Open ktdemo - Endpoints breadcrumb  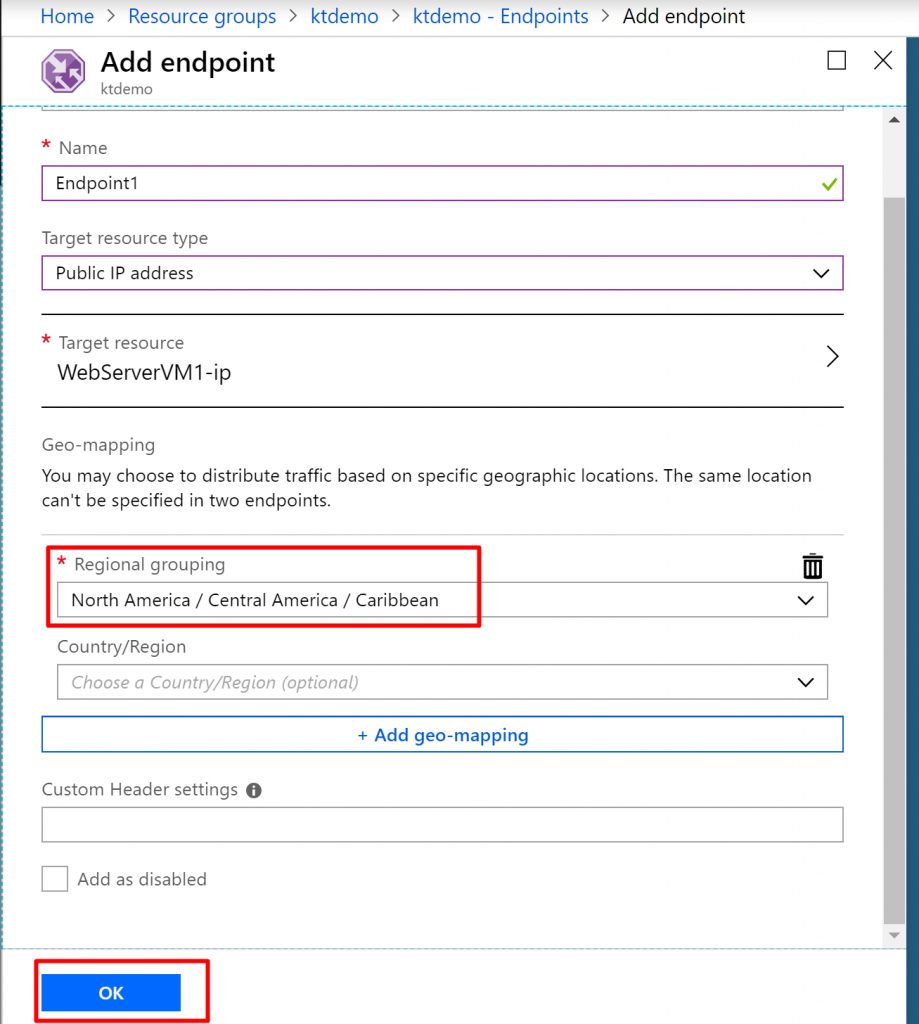point(500,16)
